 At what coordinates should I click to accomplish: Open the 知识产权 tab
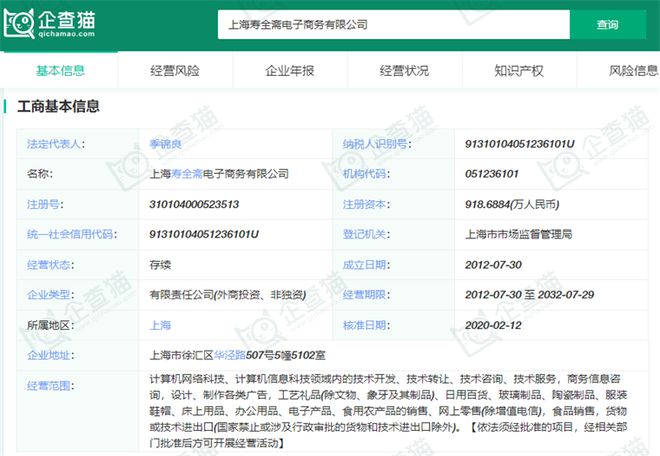pos(519,71)
